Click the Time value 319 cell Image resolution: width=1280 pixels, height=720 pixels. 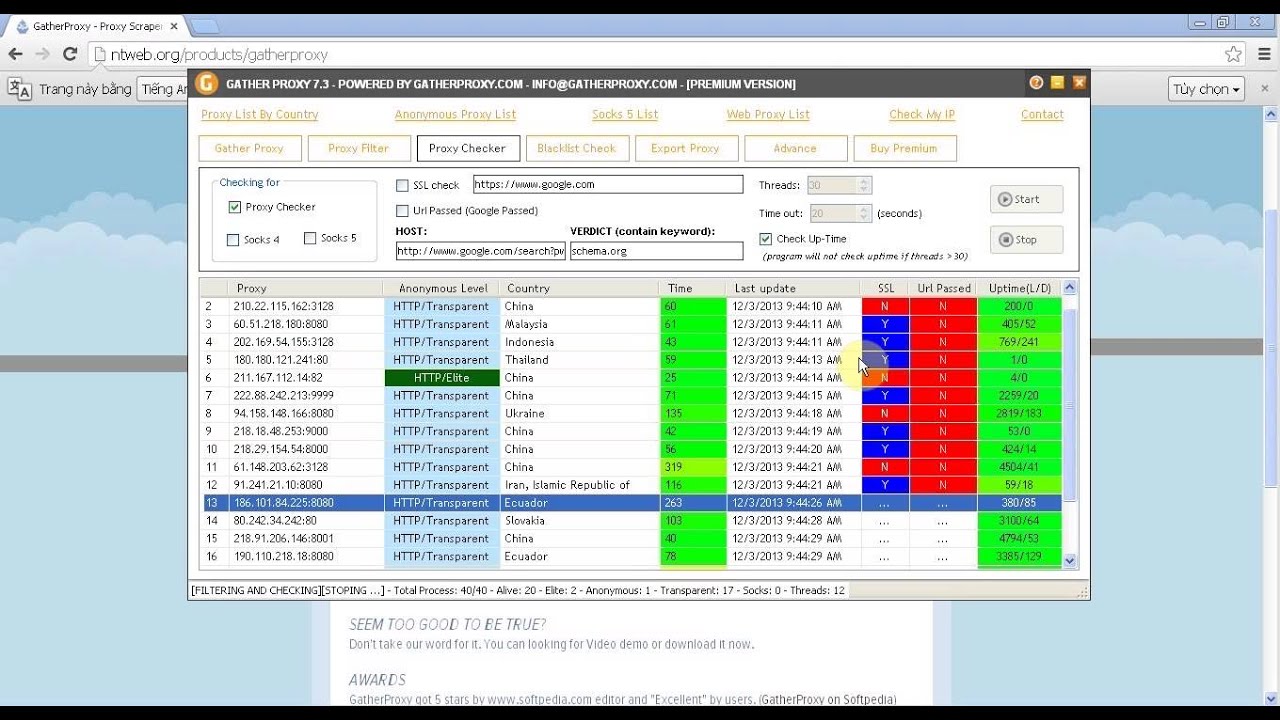[x=694, y=467]
